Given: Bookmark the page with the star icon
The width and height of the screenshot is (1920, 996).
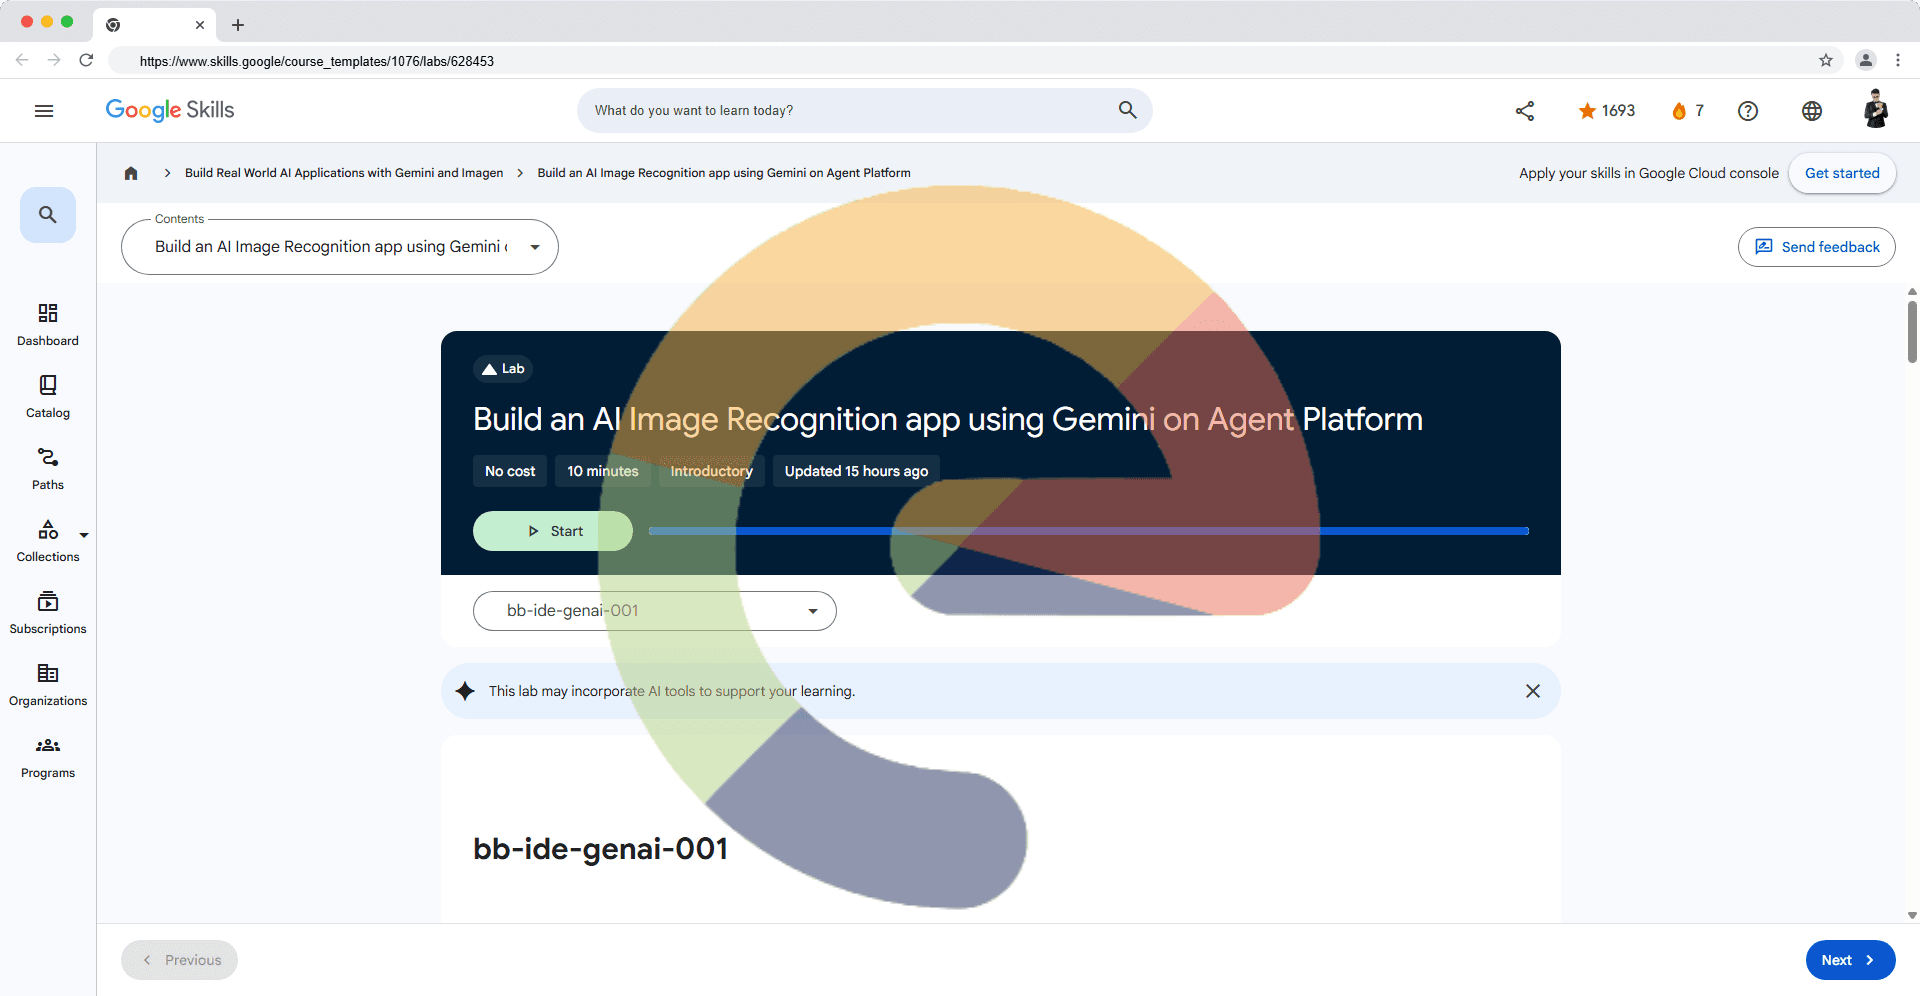Looking at the screenshot, I should click(1826, 60).
